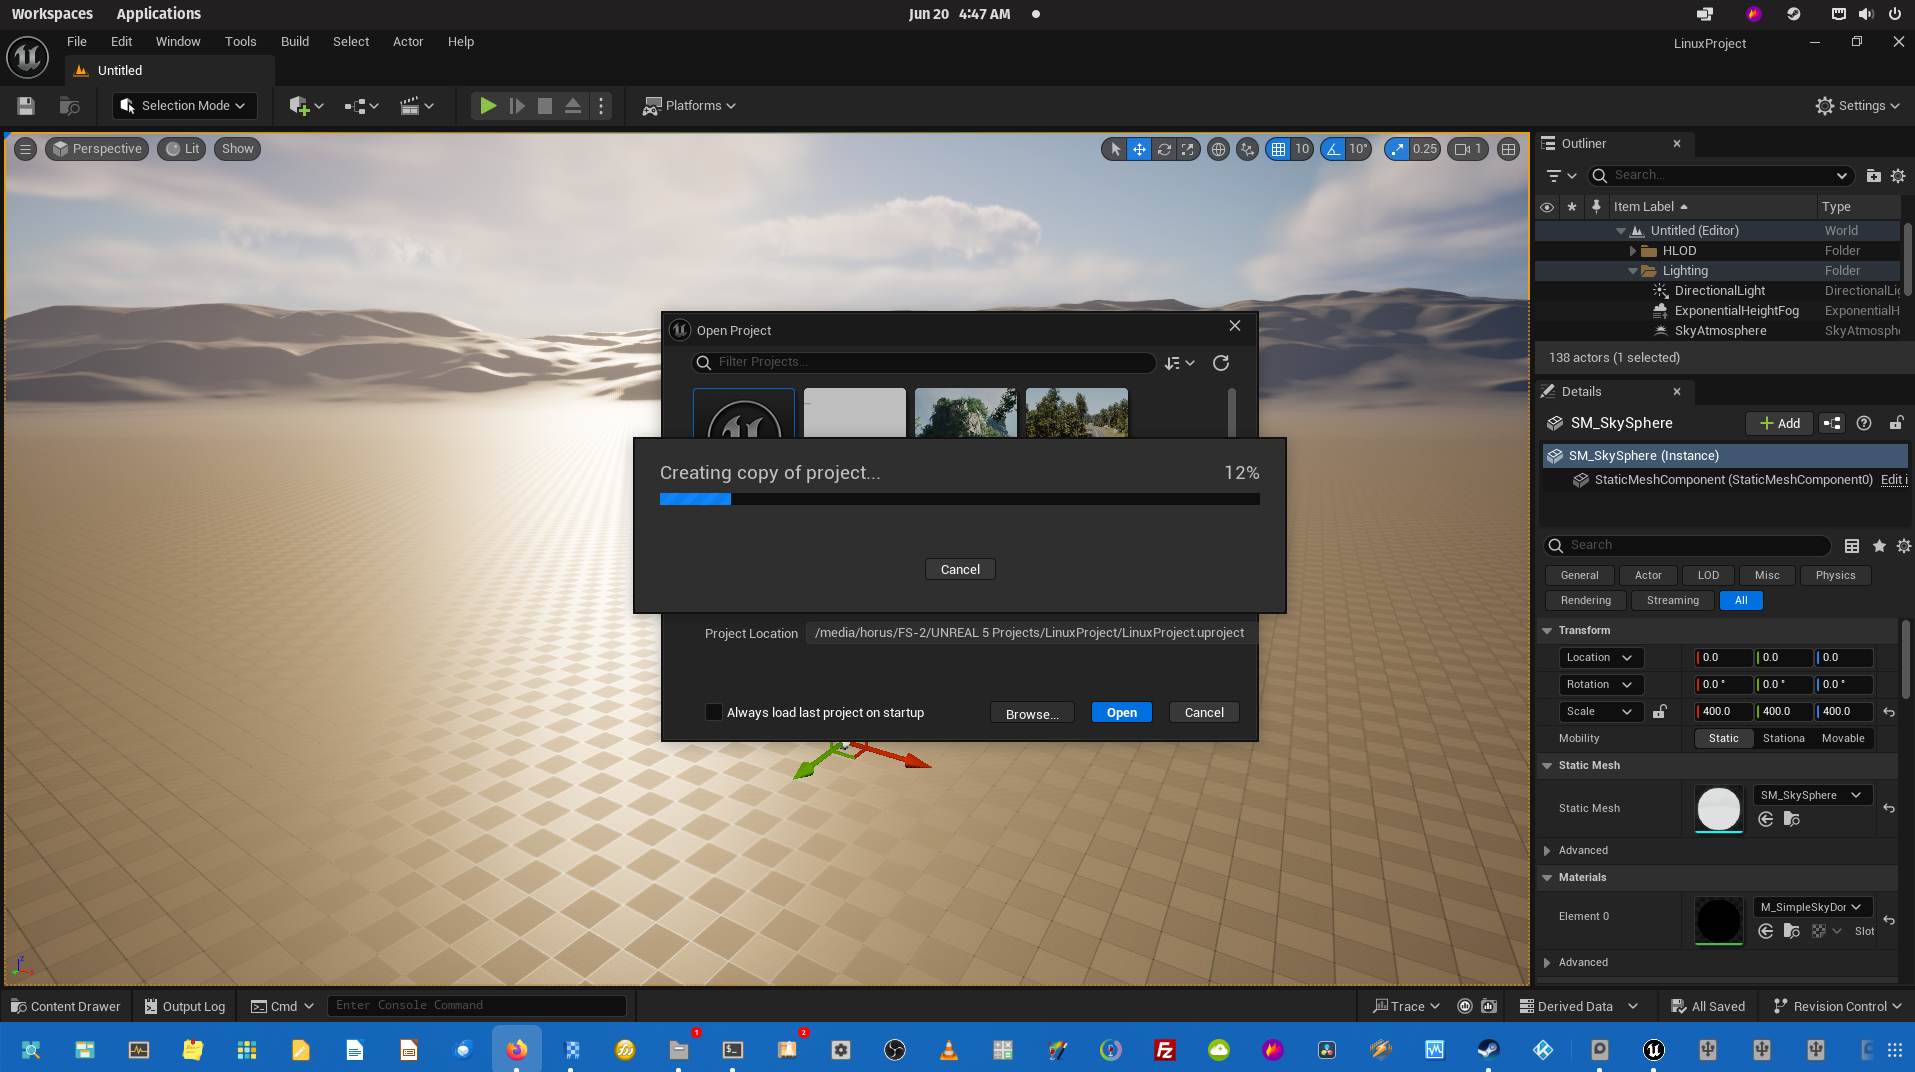Click the Browse... button
The width and height of the screenshot is (1915, 1072).
coord(1032,713)
